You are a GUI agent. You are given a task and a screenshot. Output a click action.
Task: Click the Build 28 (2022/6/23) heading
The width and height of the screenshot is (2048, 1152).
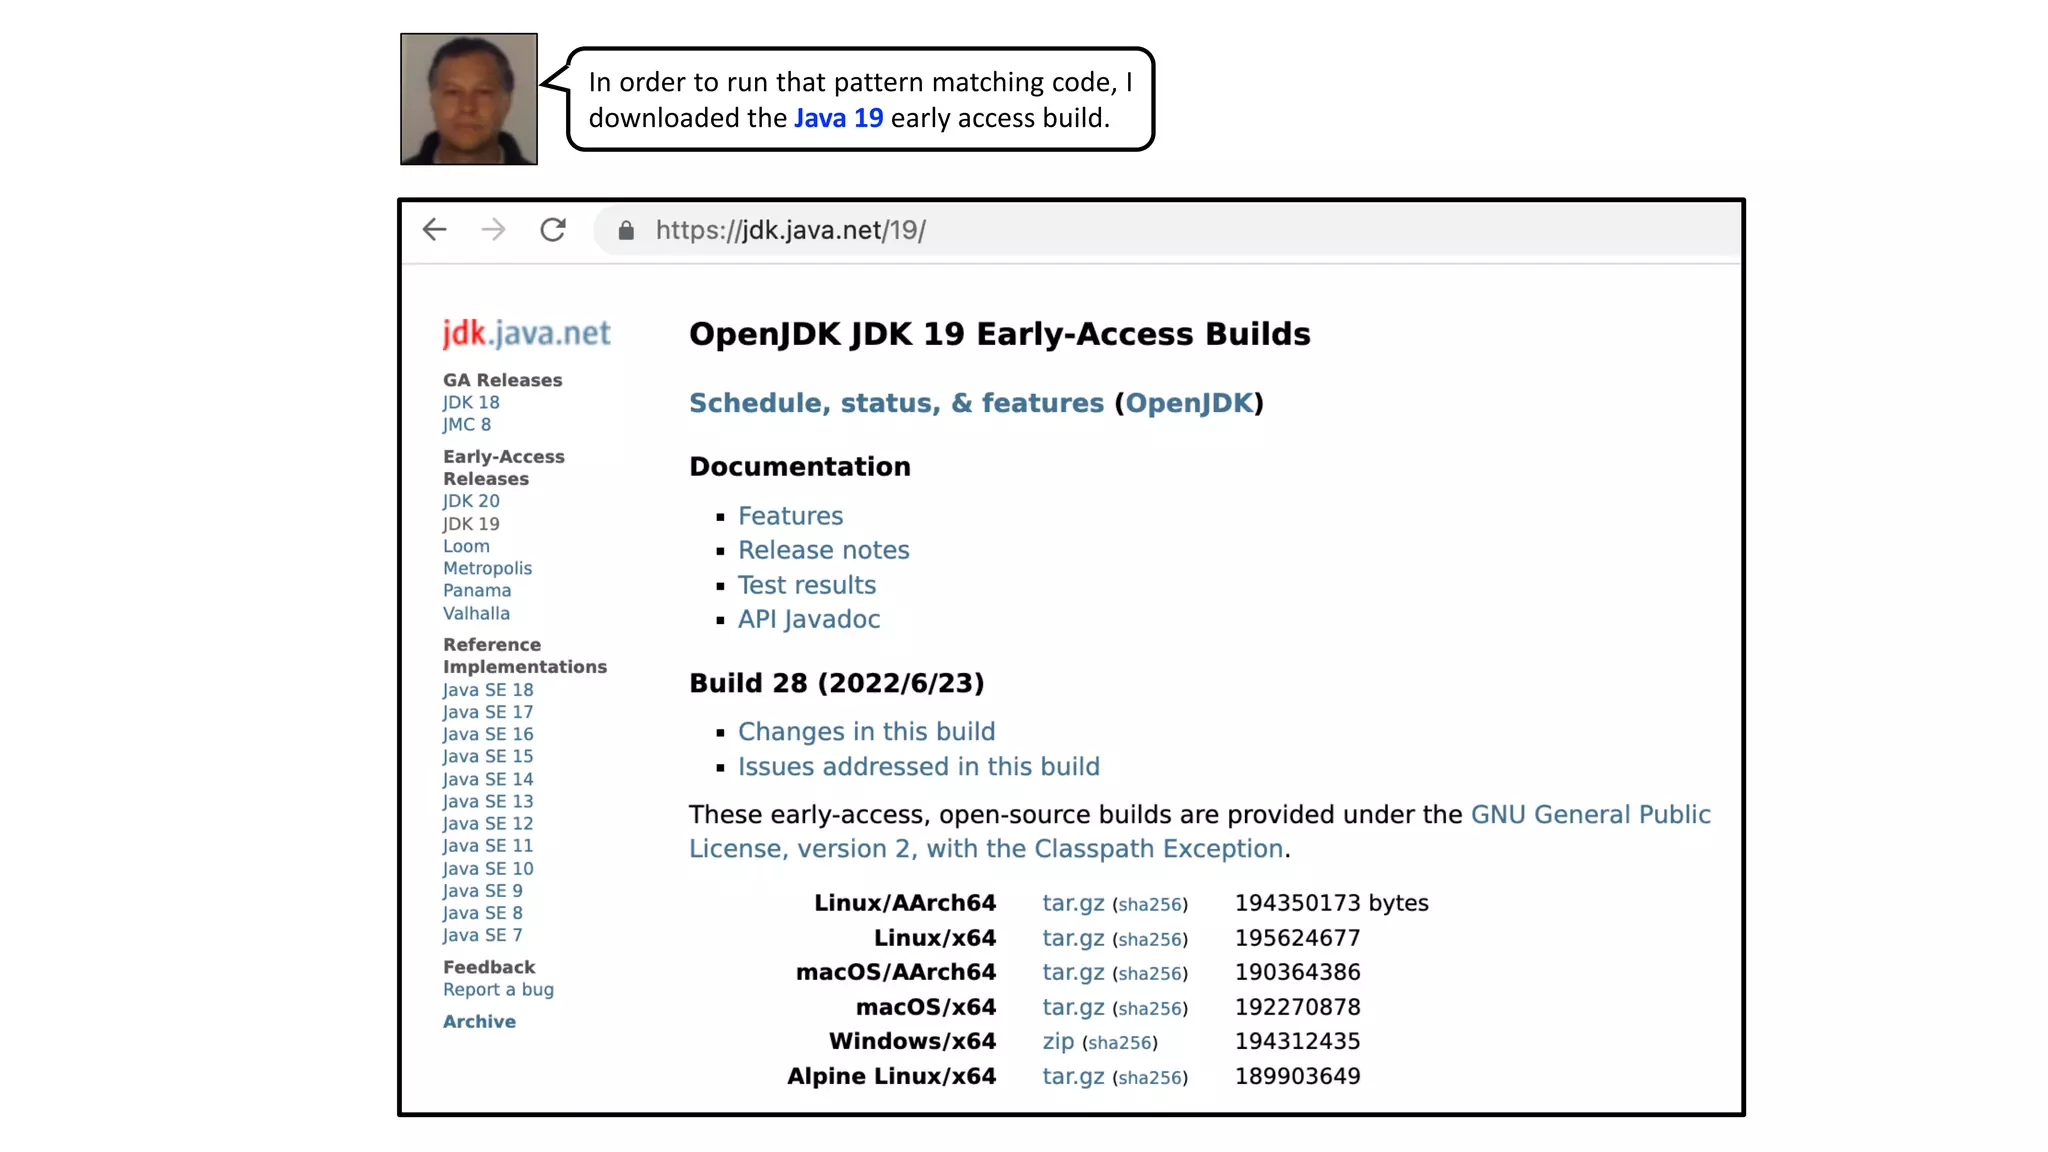click(836, 683)
